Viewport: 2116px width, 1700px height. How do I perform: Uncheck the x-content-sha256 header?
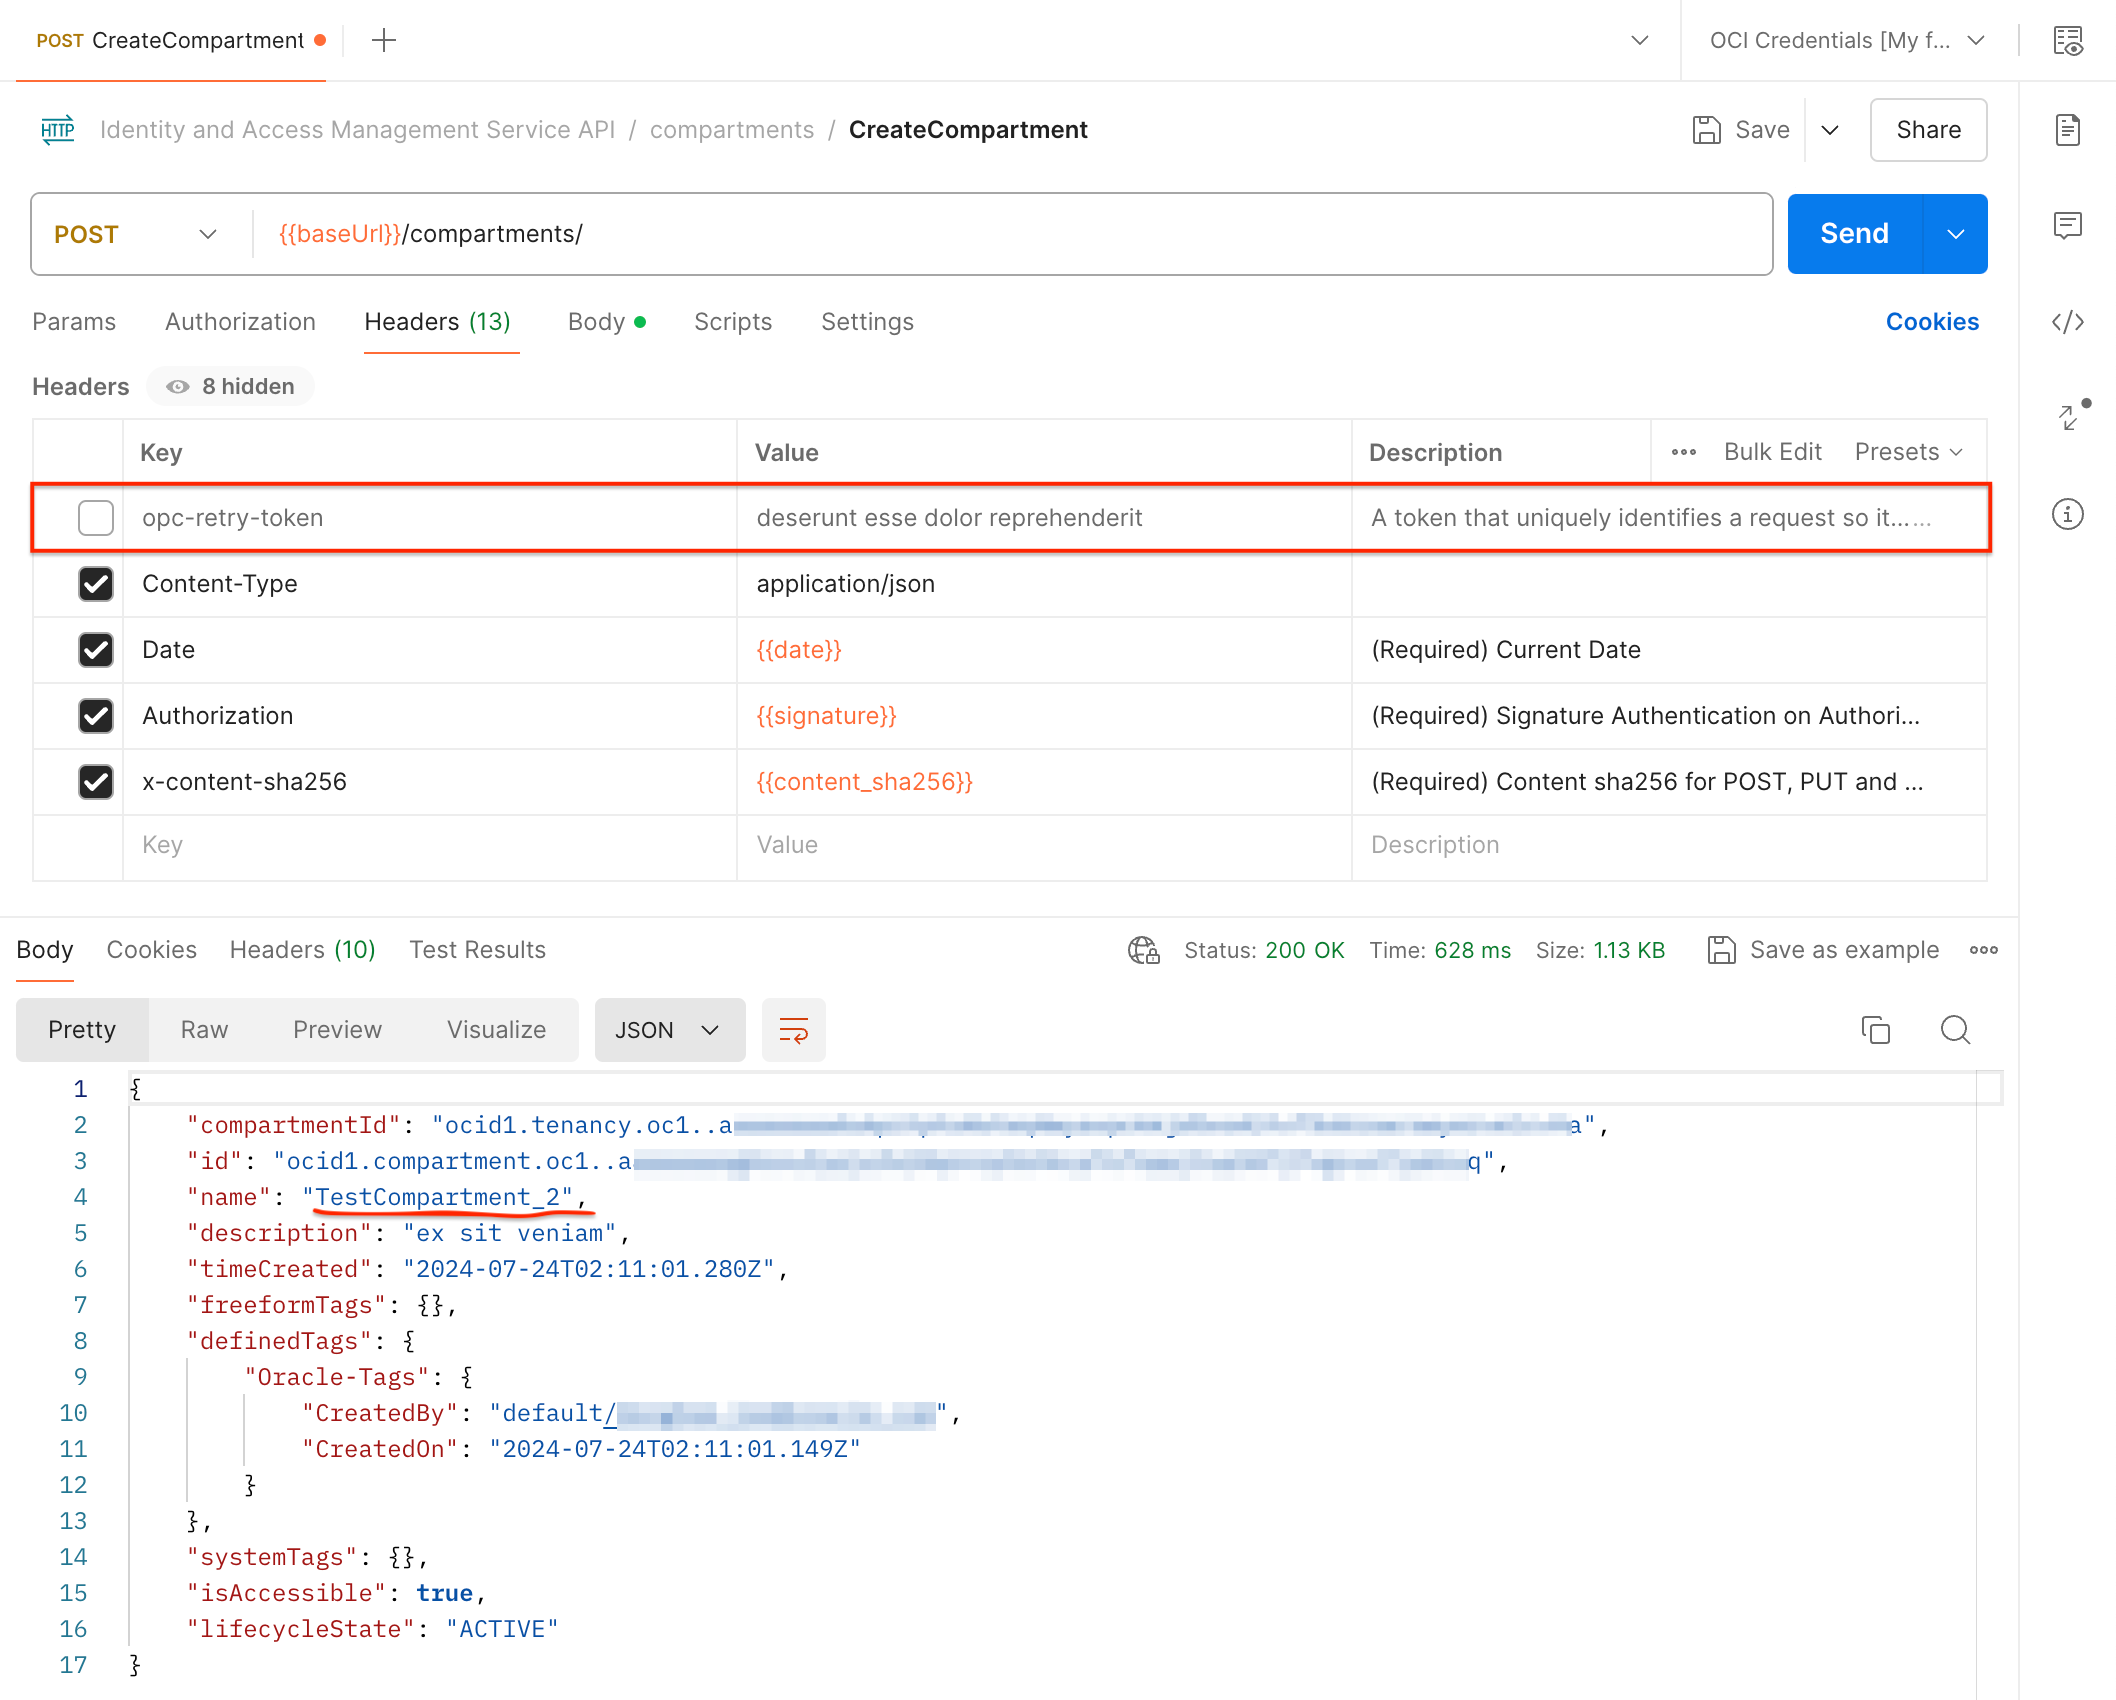tap(96, 782)
